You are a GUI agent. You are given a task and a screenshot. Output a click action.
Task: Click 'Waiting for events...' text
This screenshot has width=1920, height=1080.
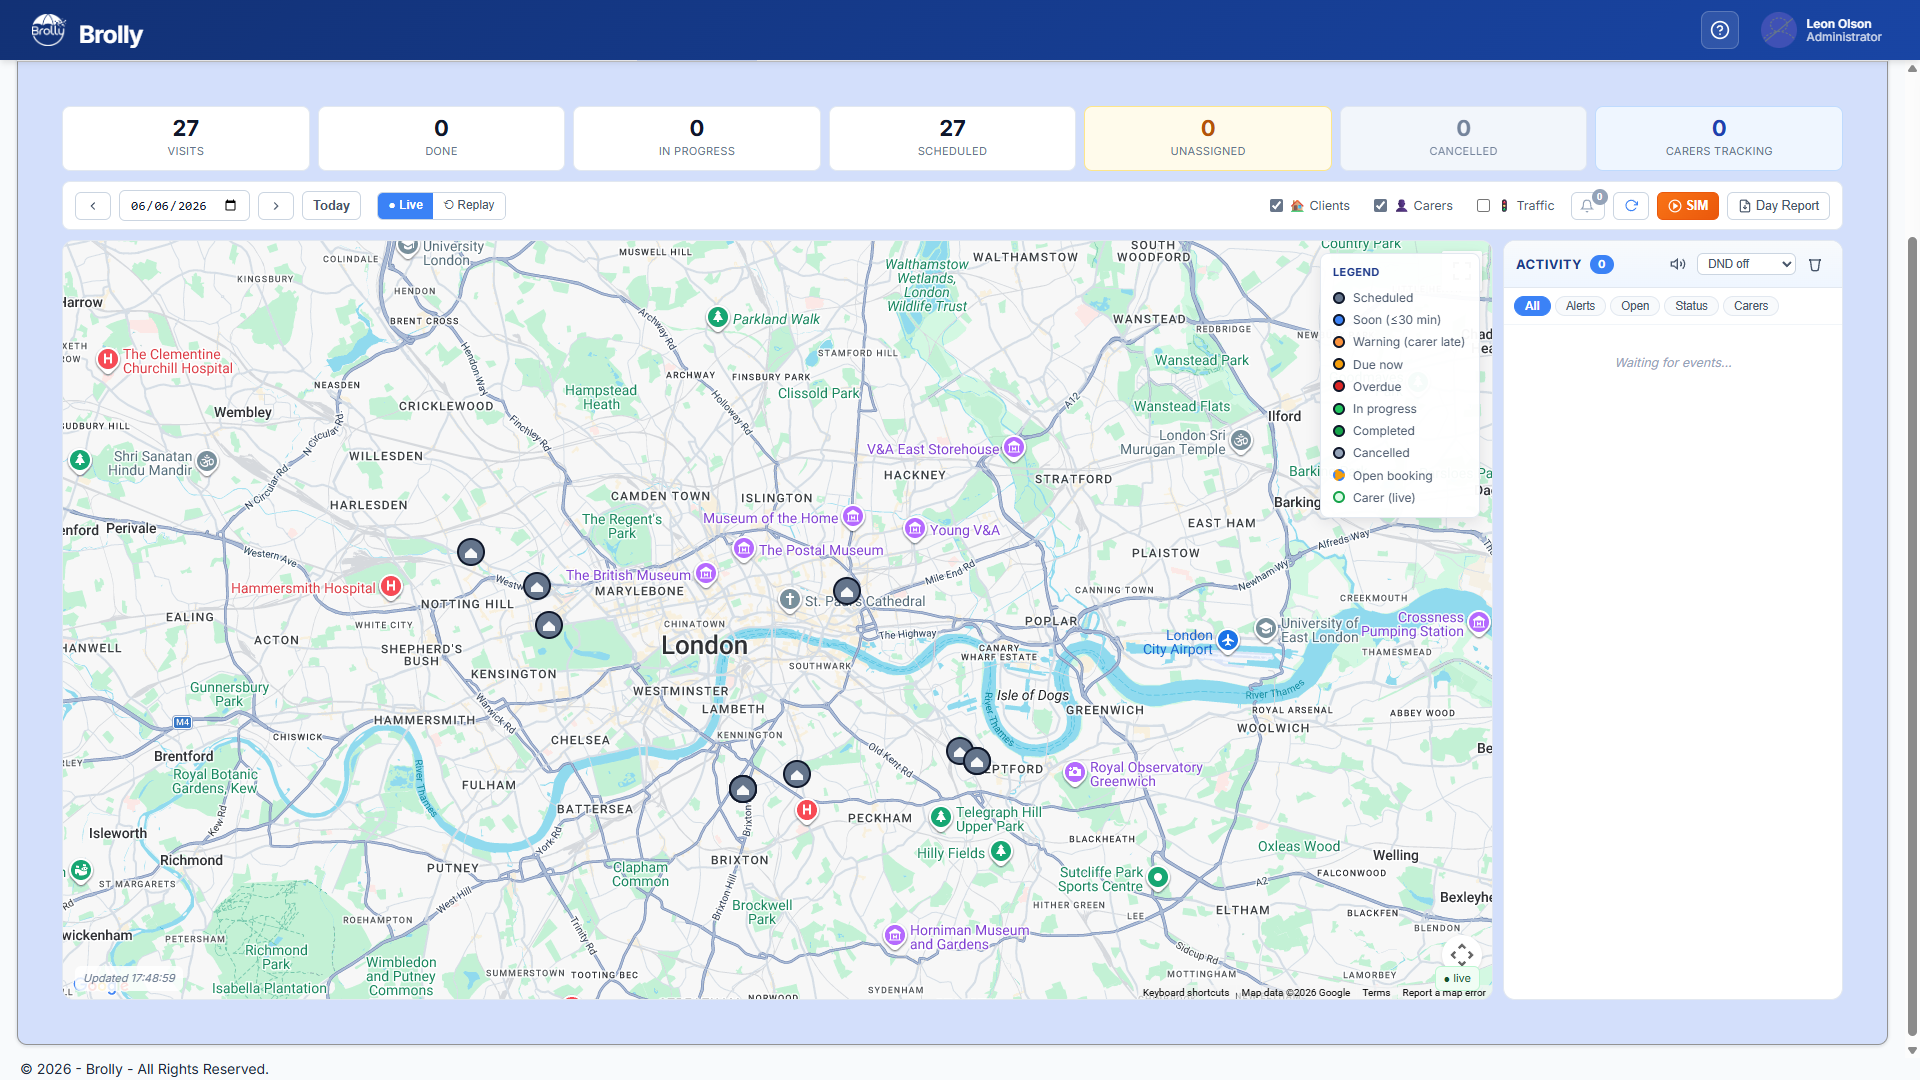point(1673,363)
